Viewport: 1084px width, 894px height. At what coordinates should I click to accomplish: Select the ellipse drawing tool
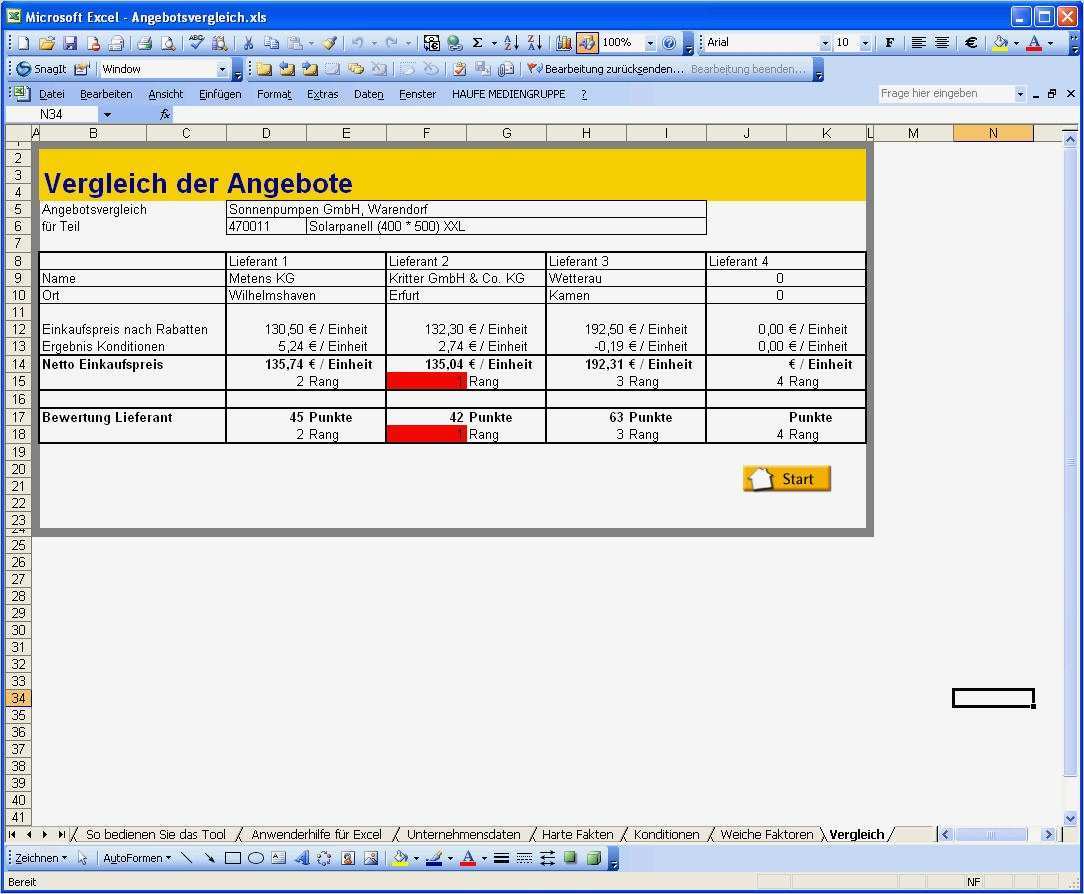(256, 858)
